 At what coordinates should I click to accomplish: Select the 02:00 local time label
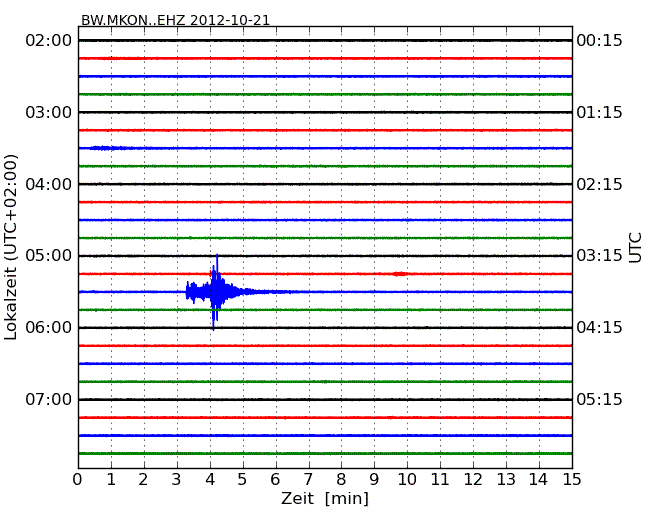[49, 41]
